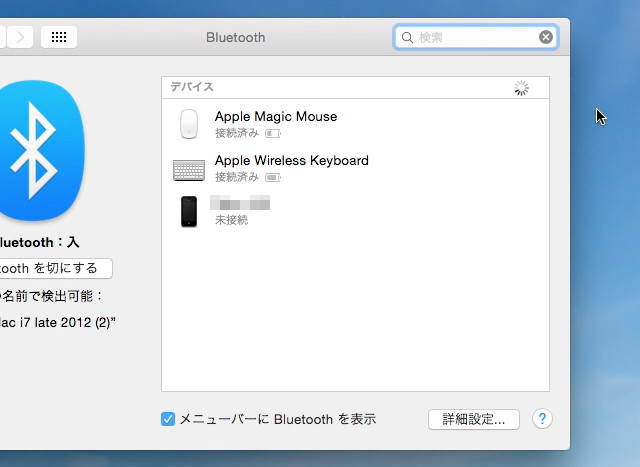Open 詳細設定... advanced settings
Image resolution: width=640 pixels, height=467 pixels.
pos(473,419)
